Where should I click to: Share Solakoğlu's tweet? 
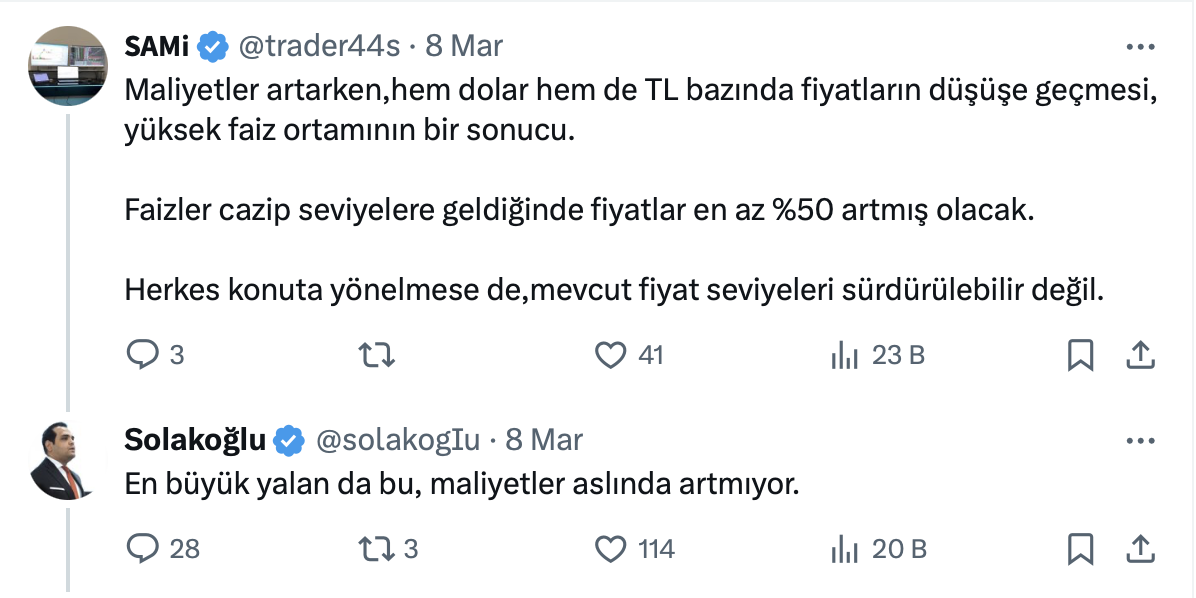pos(1141,548)
